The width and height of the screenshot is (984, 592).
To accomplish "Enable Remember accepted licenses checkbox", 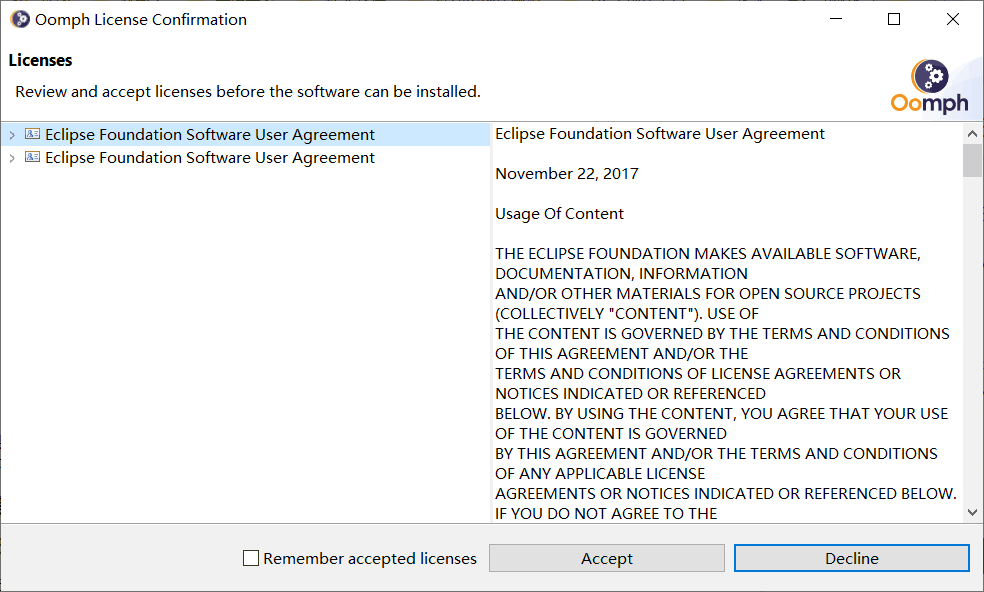I will 251,558.
